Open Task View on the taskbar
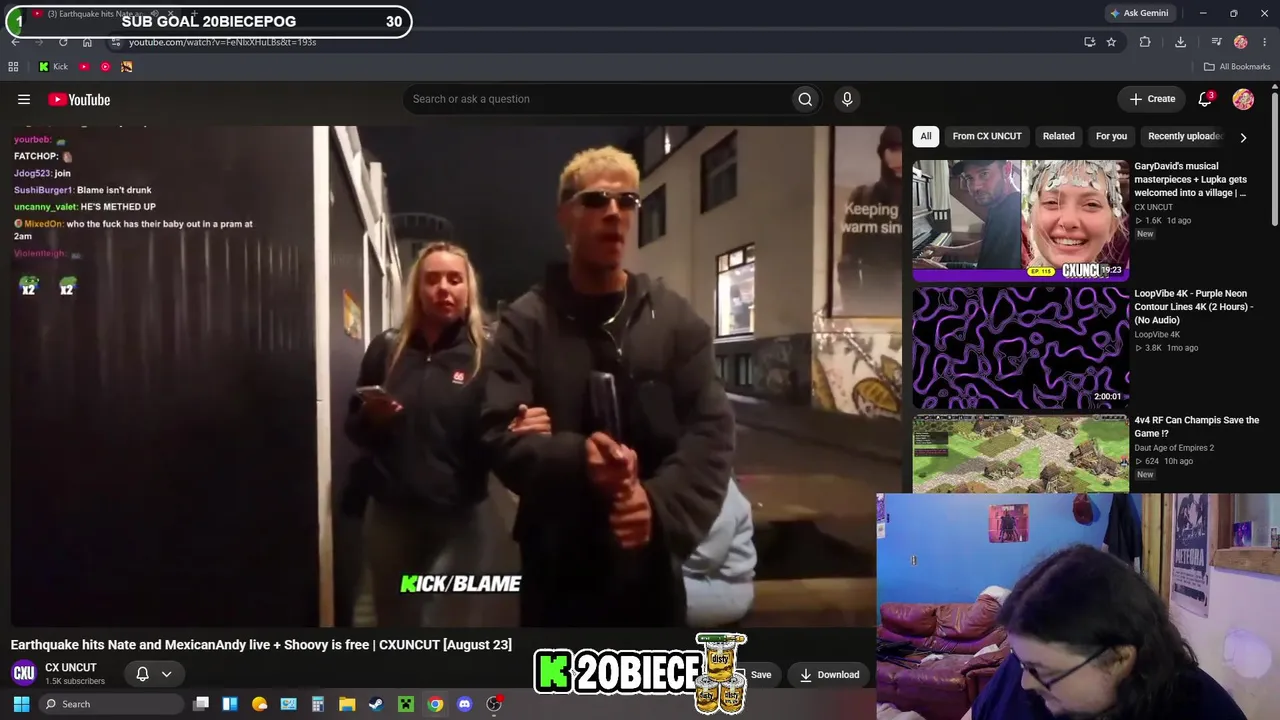 (201, 704)
